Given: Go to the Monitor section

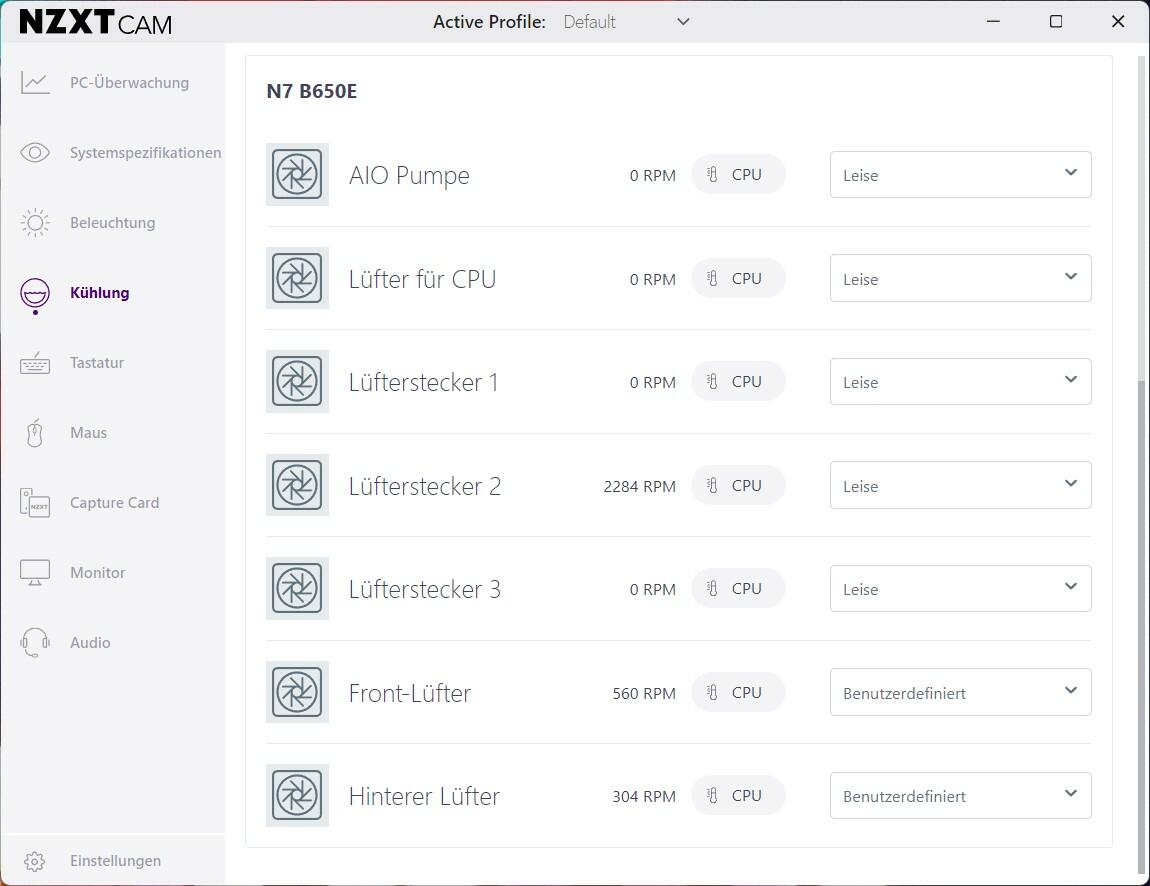Looking at the screenshot, I should pos(97,573).
